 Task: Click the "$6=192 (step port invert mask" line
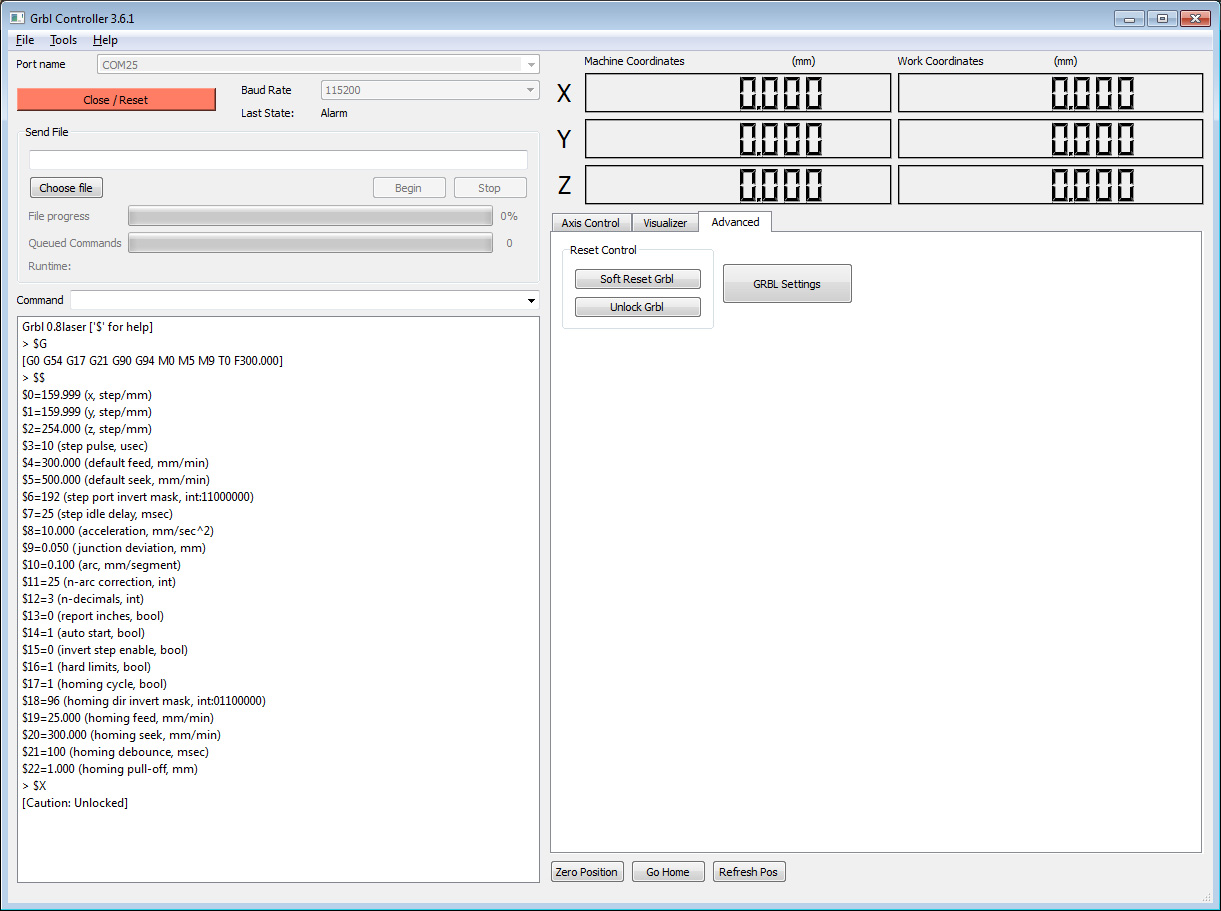point(137,497)
